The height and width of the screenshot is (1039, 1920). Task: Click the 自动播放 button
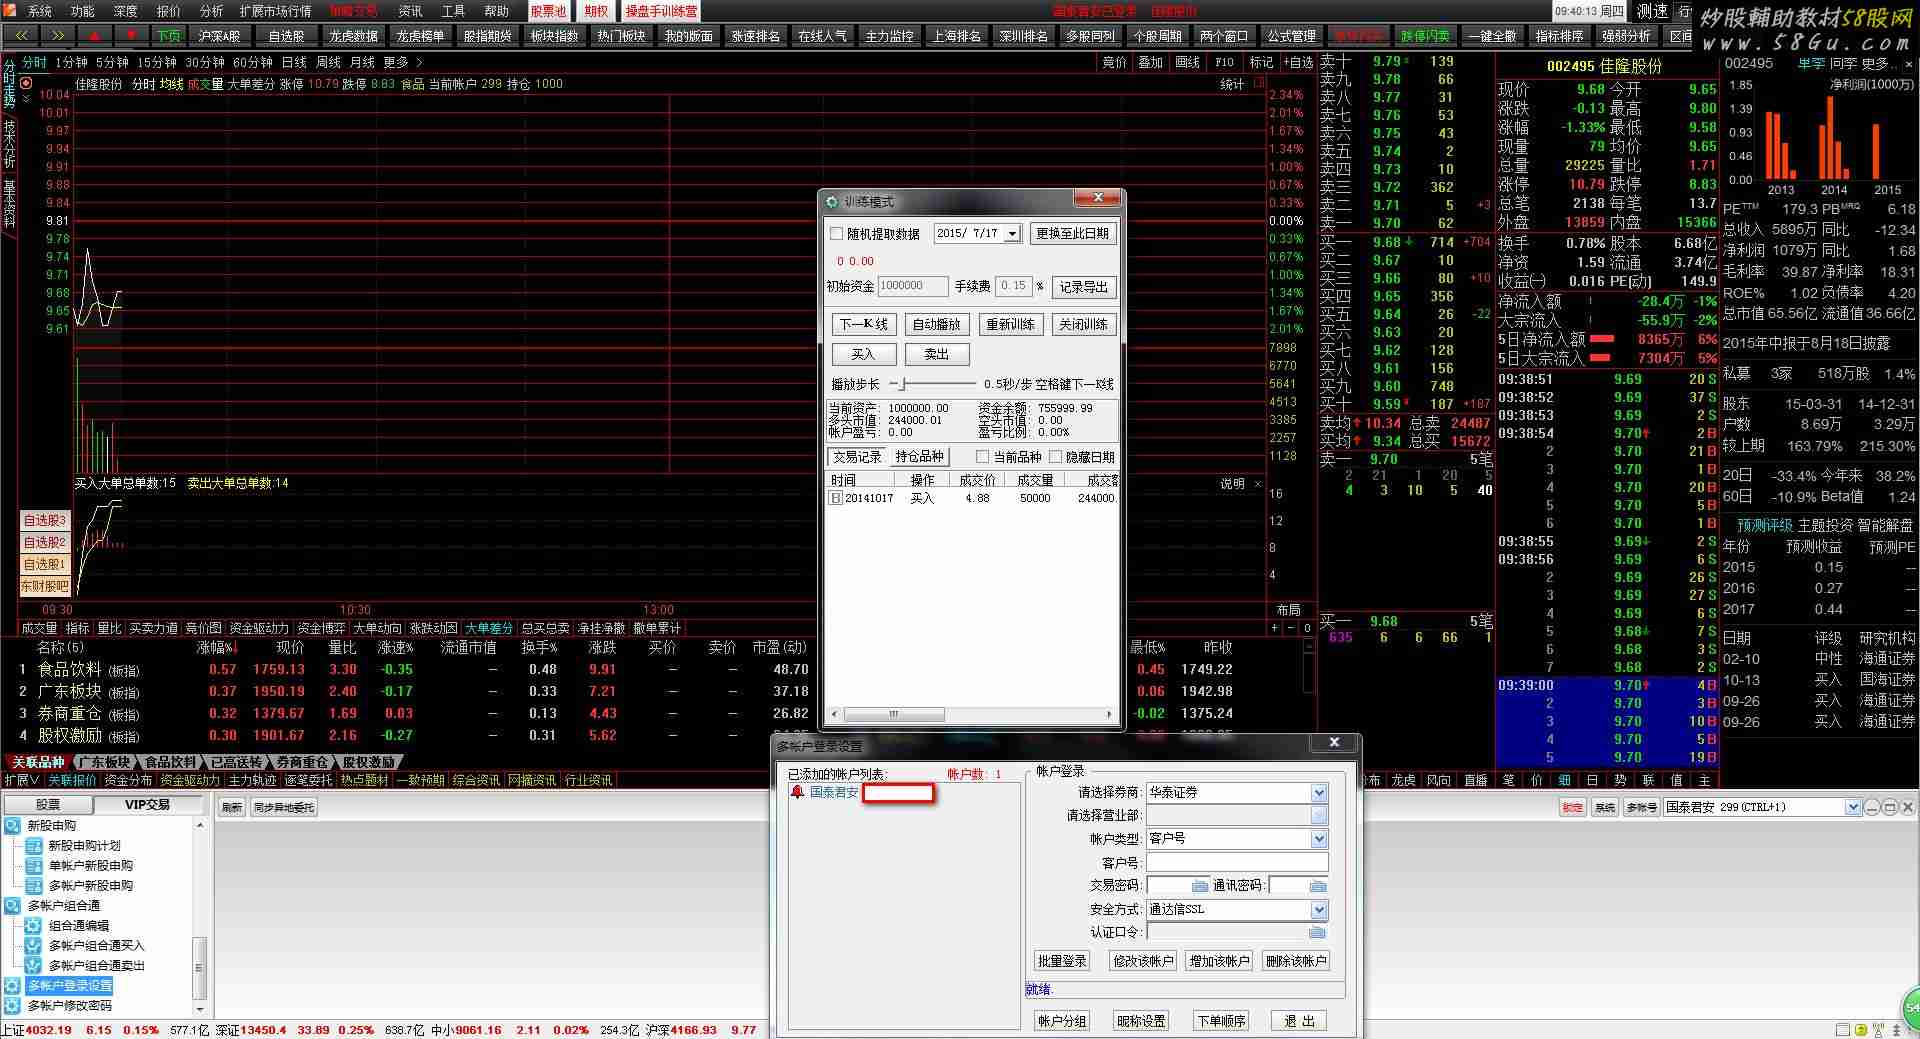point(937,324)
